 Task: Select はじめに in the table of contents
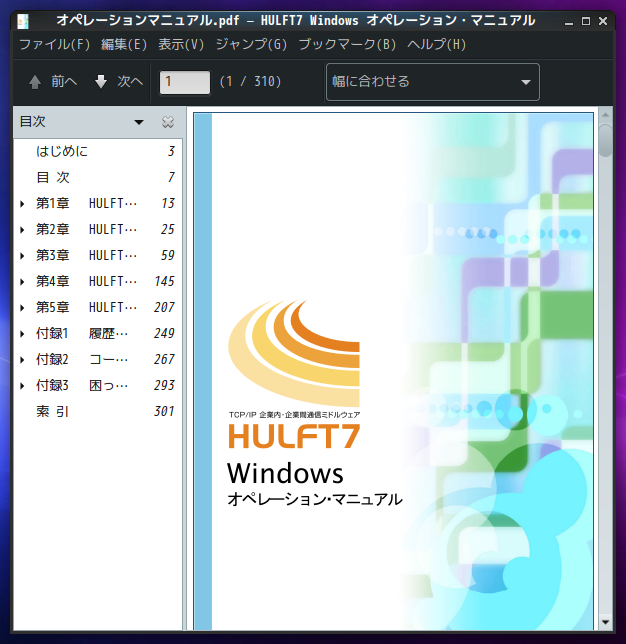pos(98,152)
